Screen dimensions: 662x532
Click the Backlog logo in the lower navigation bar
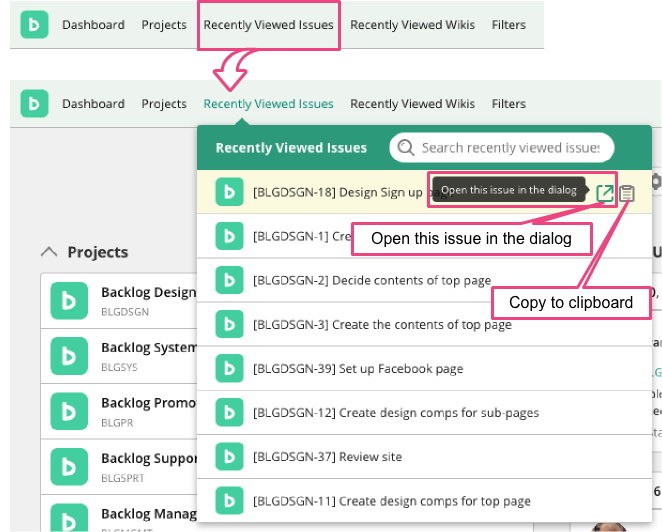point(34,103)
